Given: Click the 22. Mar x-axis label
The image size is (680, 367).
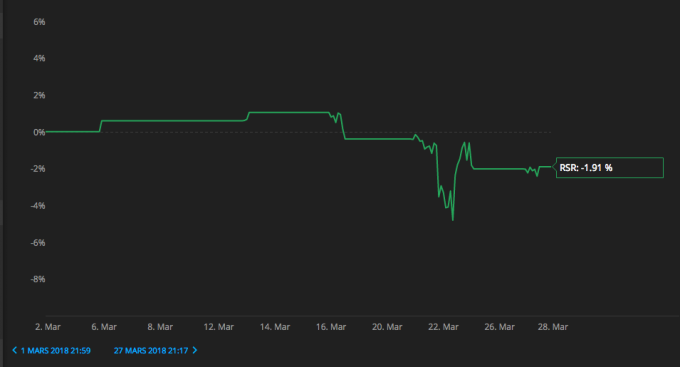Looking at the screenshot, I should 443,327.
